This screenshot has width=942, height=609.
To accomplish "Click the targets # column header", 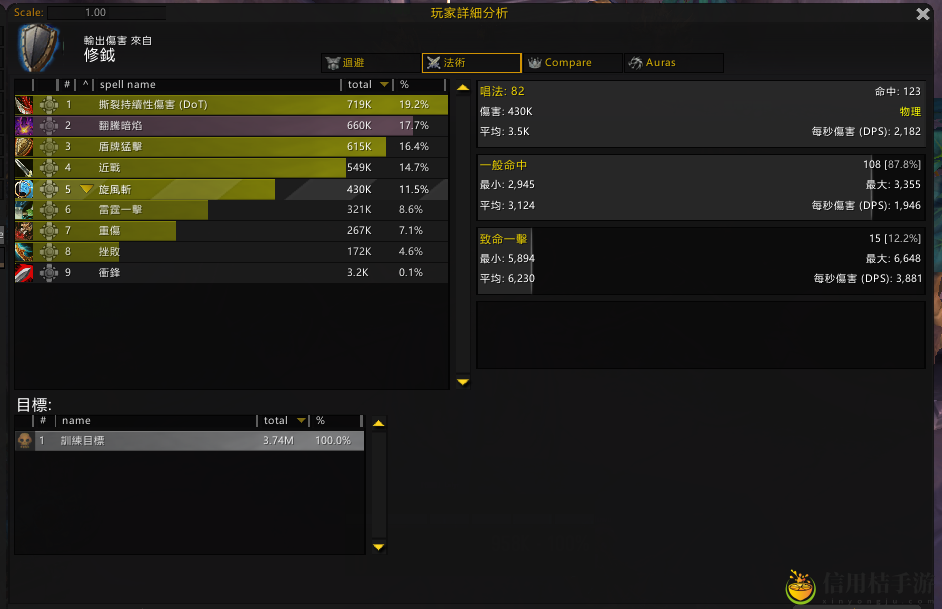I will point(43,420).
